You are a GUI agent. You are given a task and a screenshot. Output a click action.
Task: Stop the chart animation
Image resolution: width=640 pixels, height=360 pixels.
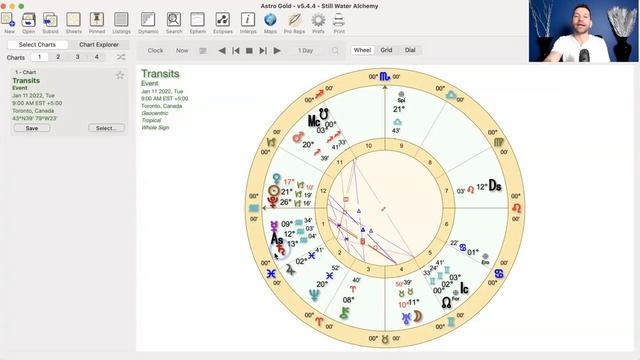pos(249,51)
